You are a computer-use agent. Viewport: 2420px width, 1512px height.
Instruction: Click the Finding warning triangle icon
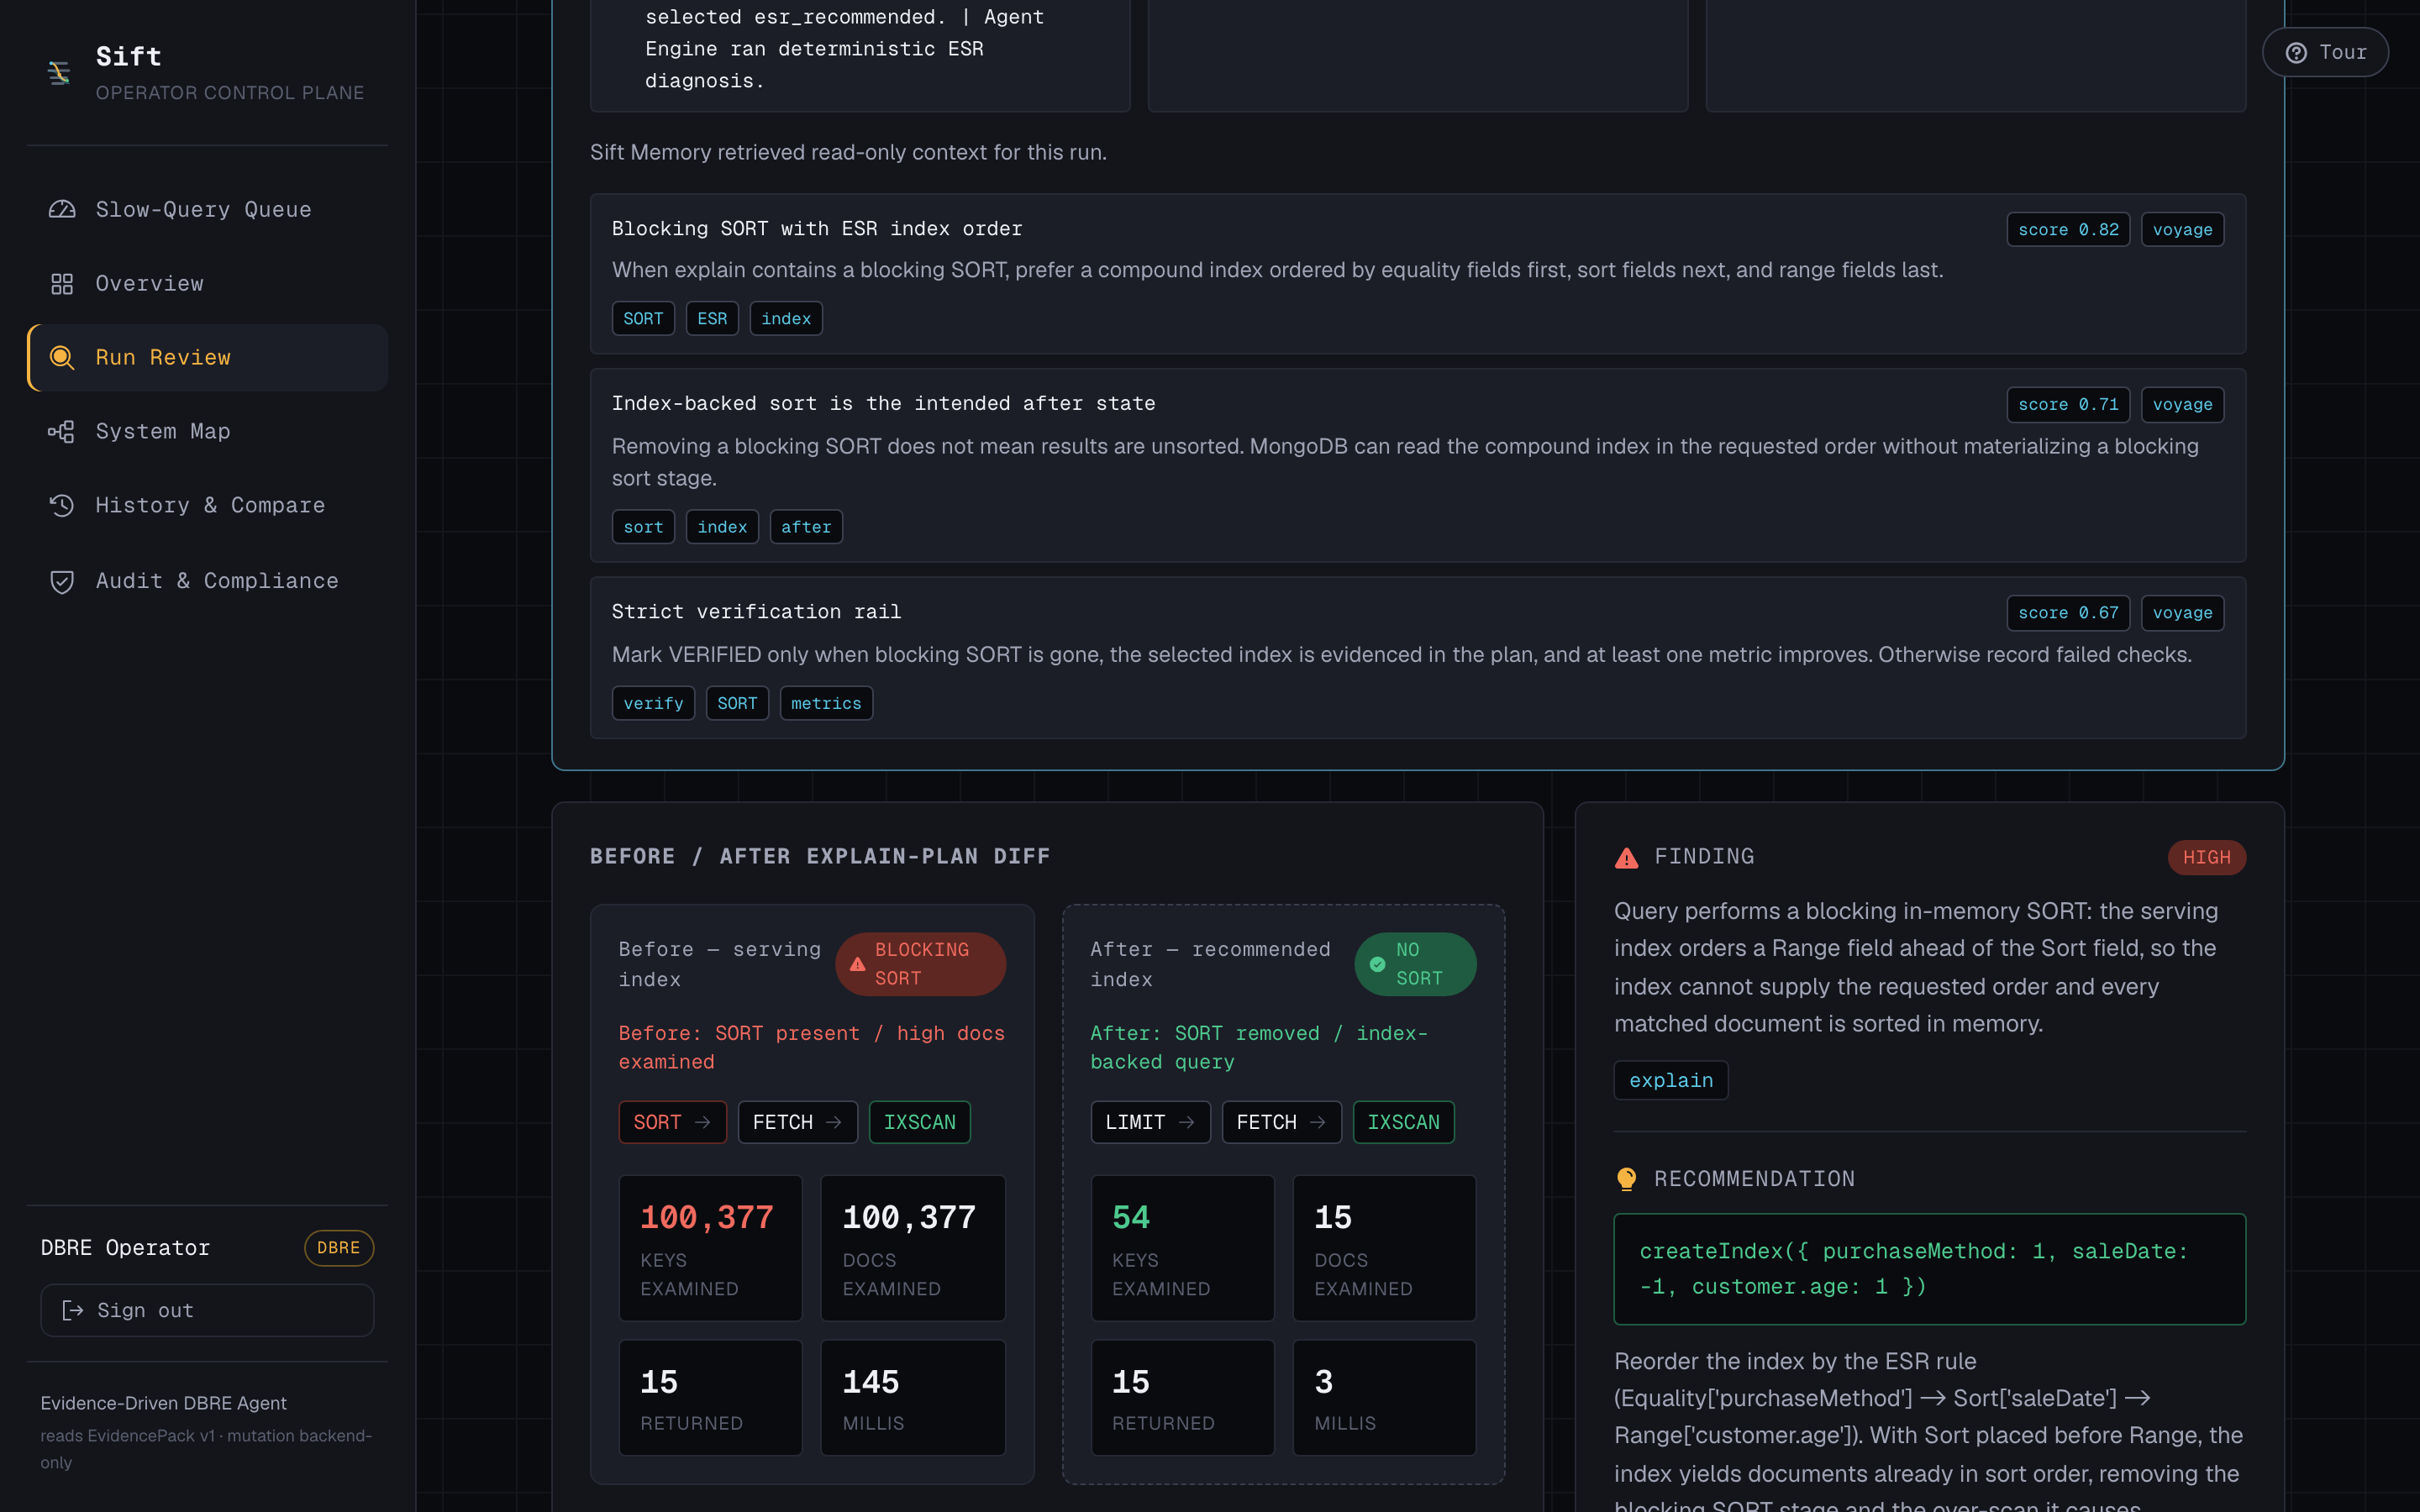[1627, 857]
